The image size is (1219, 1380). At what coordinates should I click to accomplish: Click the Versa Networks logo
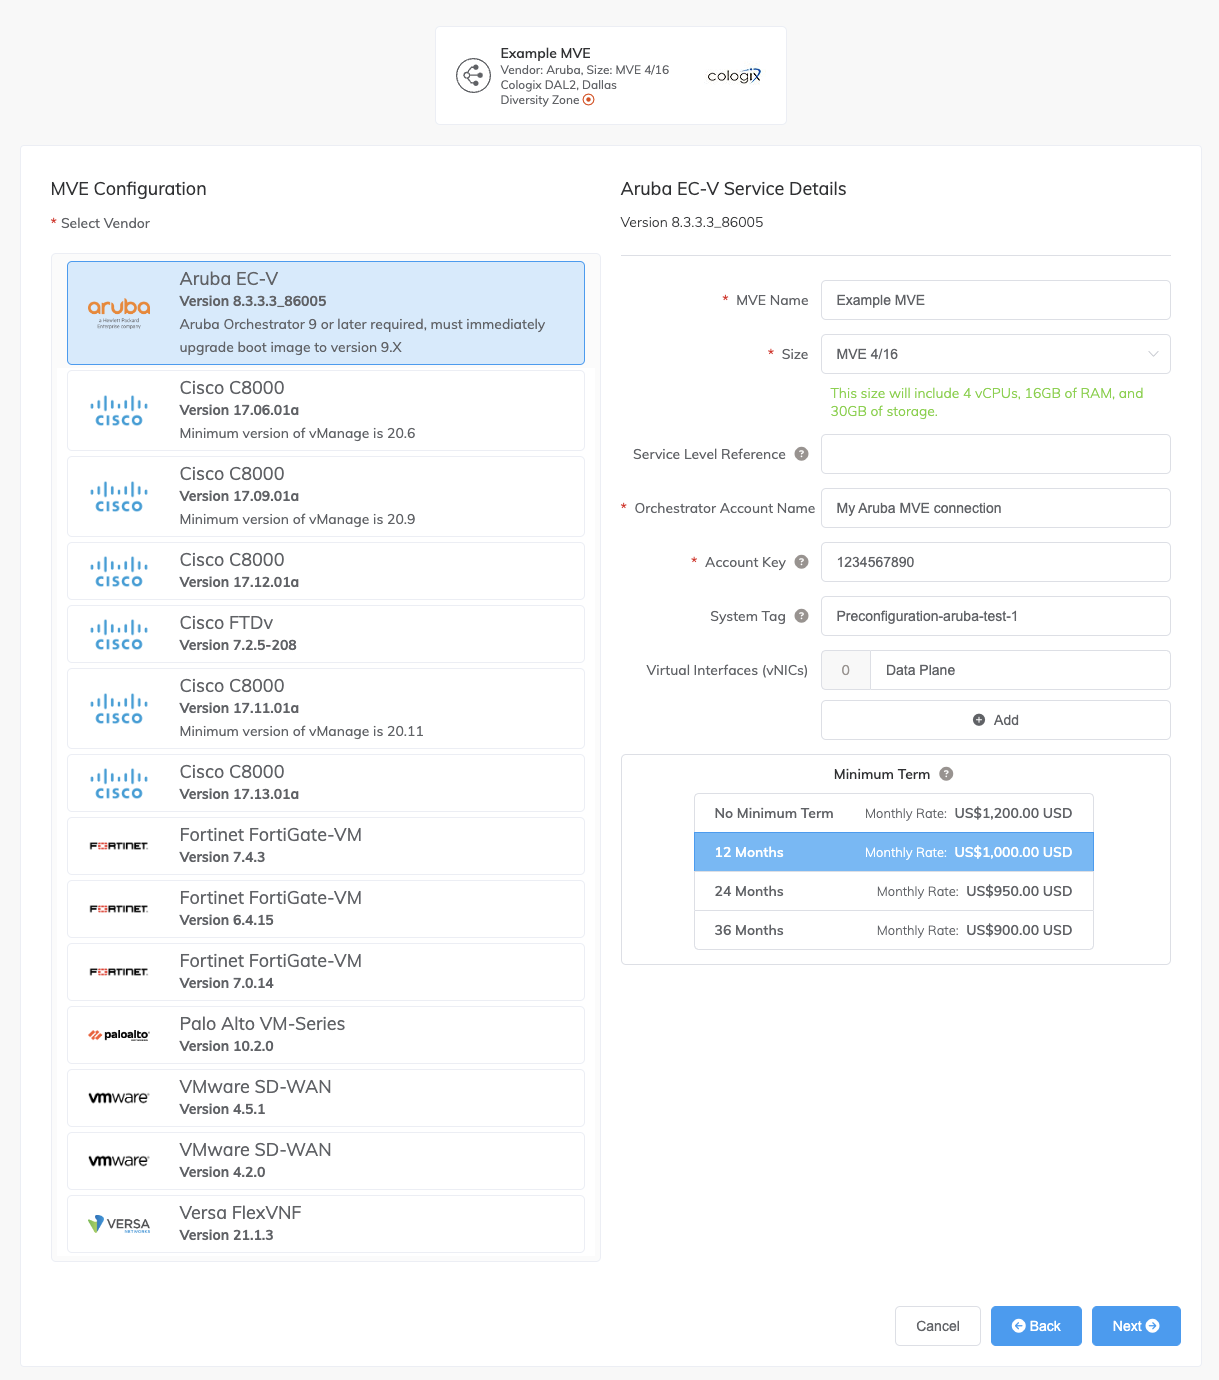(x=119, y=1224)
